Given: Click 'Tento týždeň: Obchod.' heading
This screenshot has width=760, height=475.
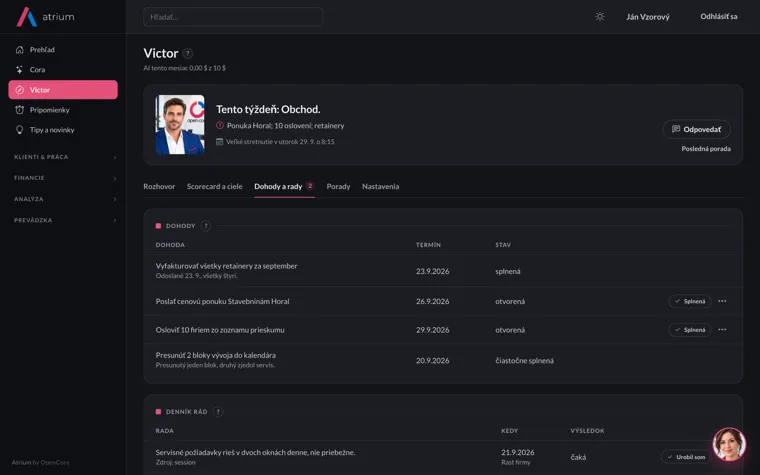Looking at the screenshot, I should pos(268,109).
